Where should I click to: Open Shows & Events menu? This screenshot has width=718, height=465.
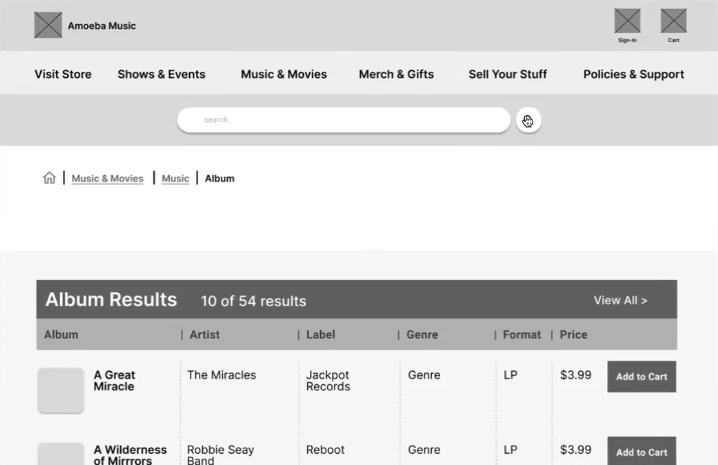[x=161, y=74]
